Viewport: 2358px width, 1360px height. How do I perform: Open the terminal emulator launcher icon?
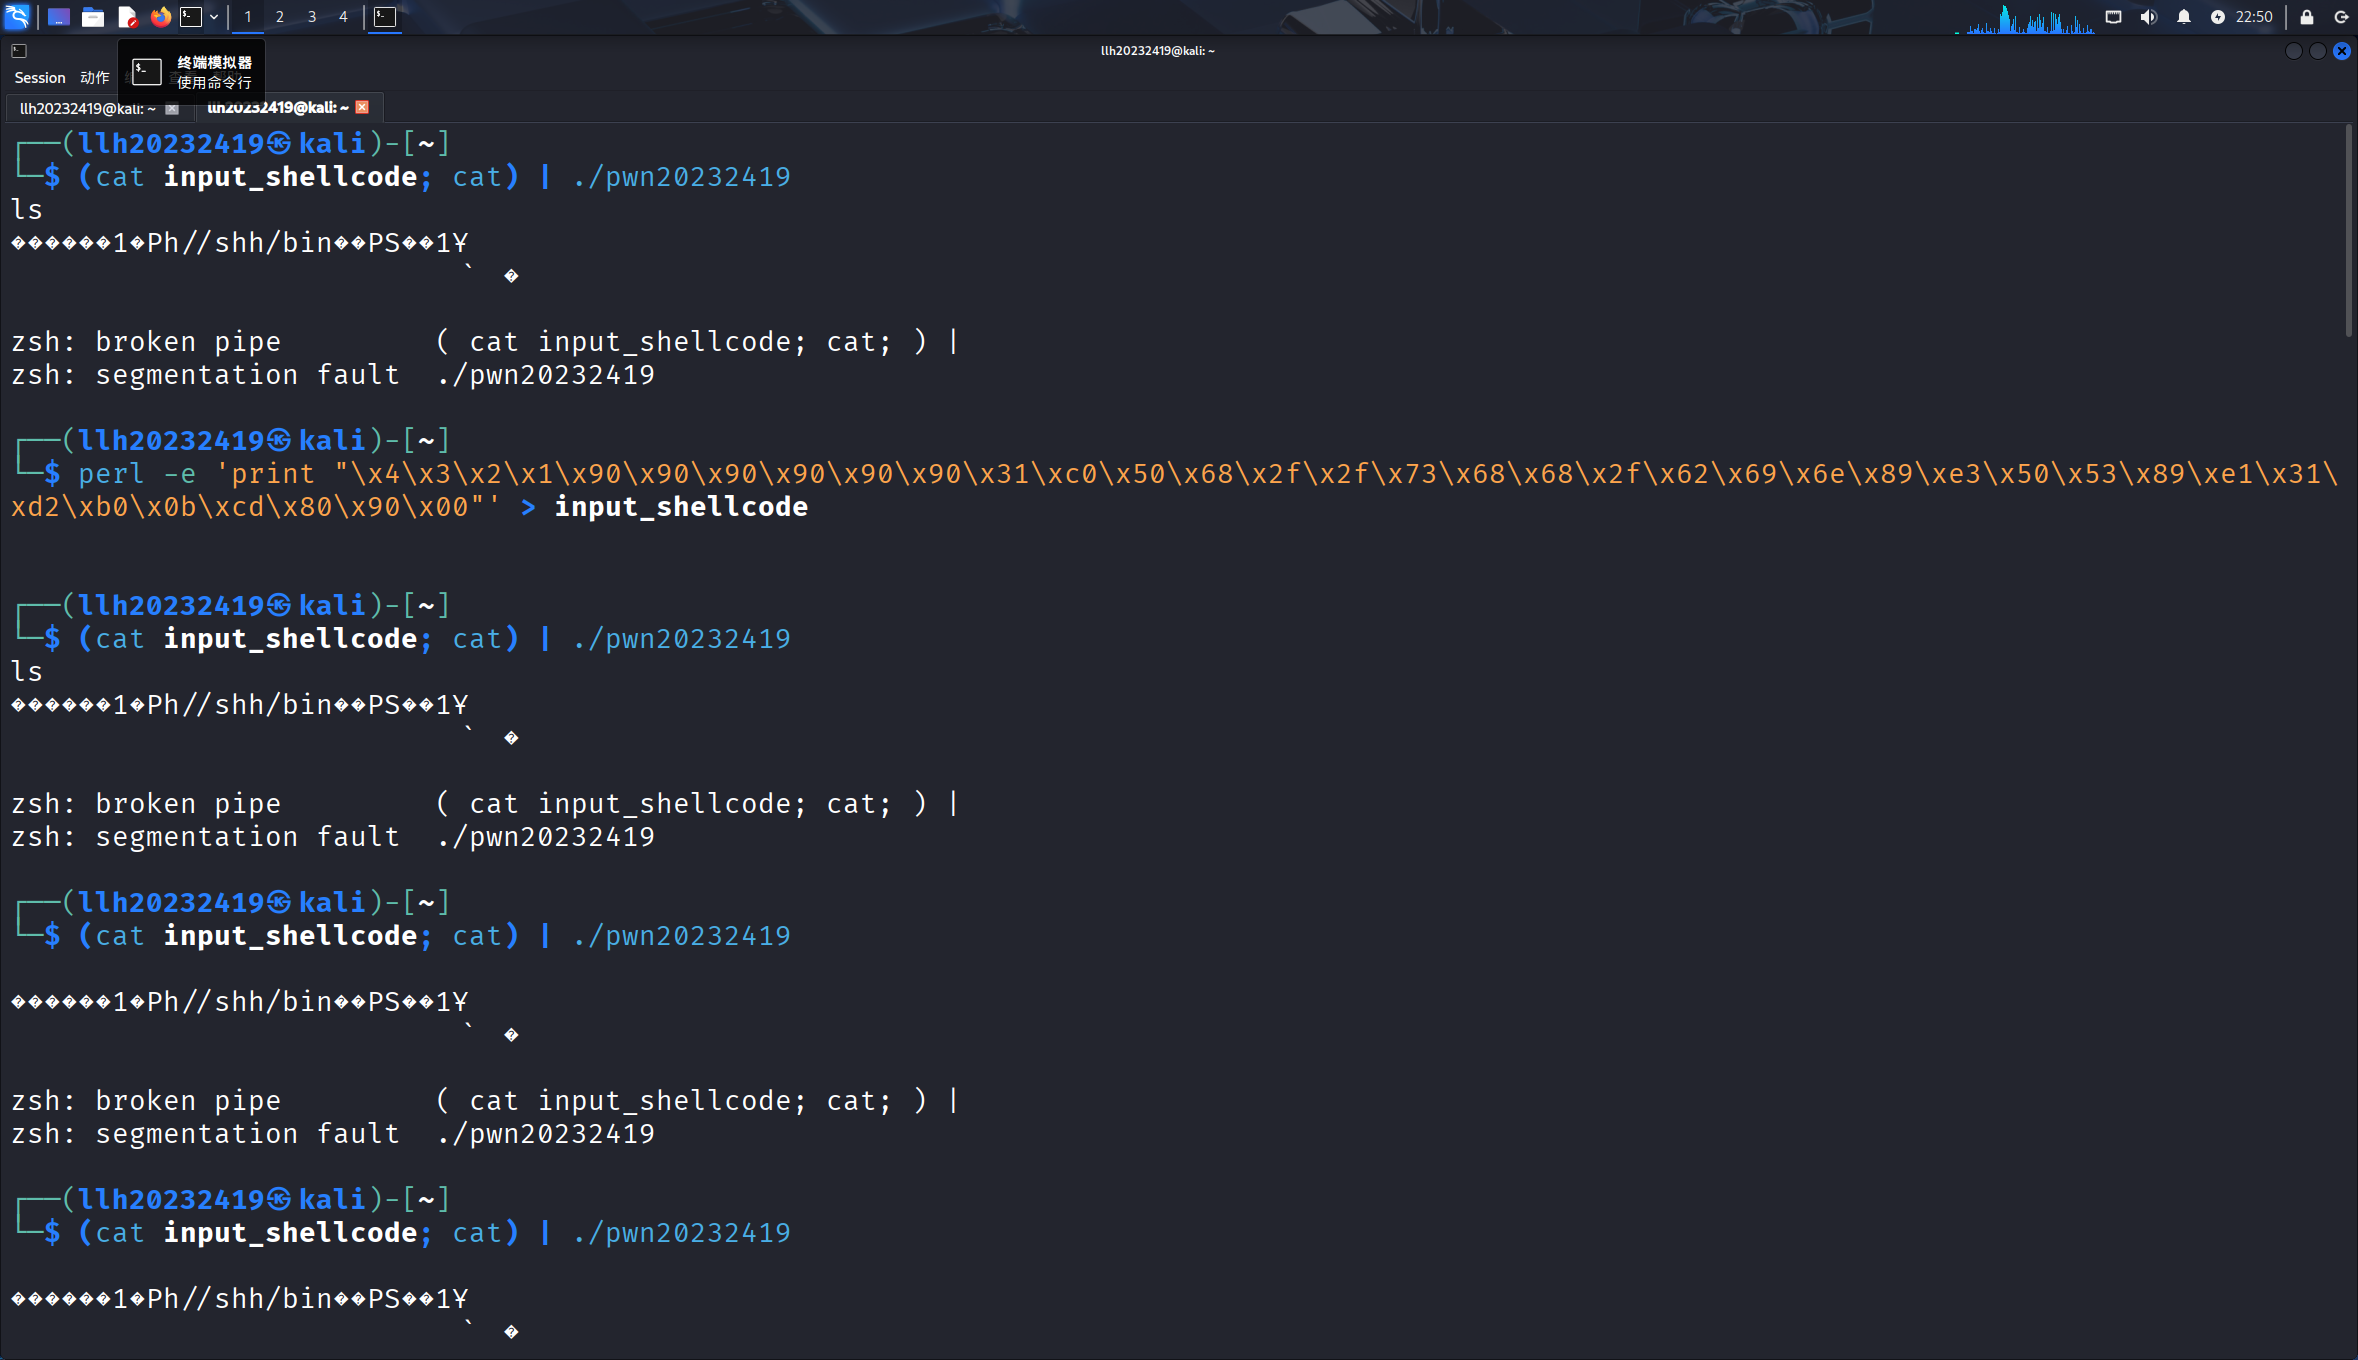click(191, 16)
